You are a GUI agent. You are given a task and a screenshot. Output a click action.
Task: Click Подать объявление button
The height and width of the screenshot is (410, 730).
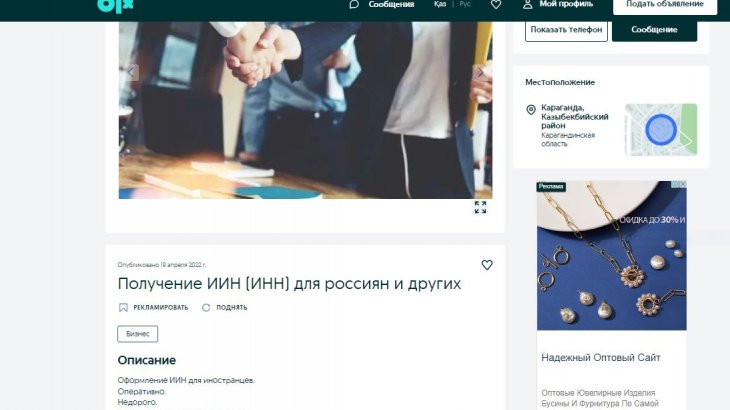click(665, 5)
